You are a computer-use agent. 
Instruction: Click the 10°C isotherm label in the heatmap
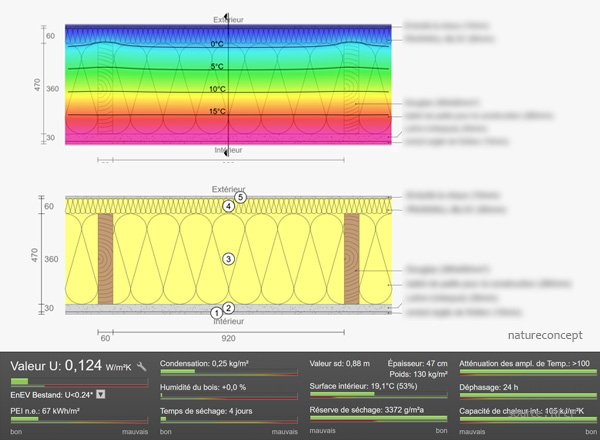217,89
